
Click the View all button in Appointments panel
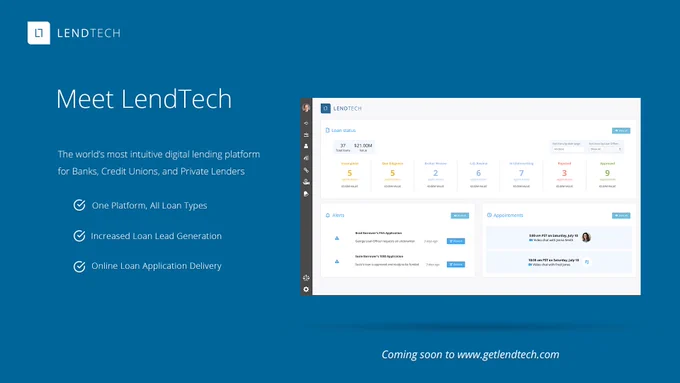coord(621,216)
